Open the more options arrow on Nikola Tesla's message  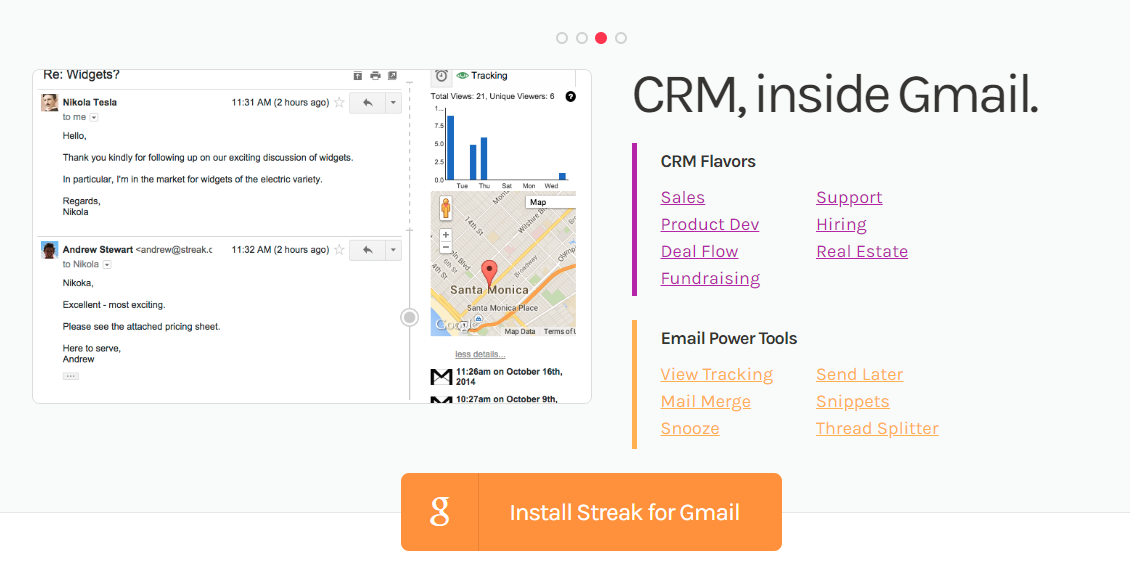click(393, 102)
